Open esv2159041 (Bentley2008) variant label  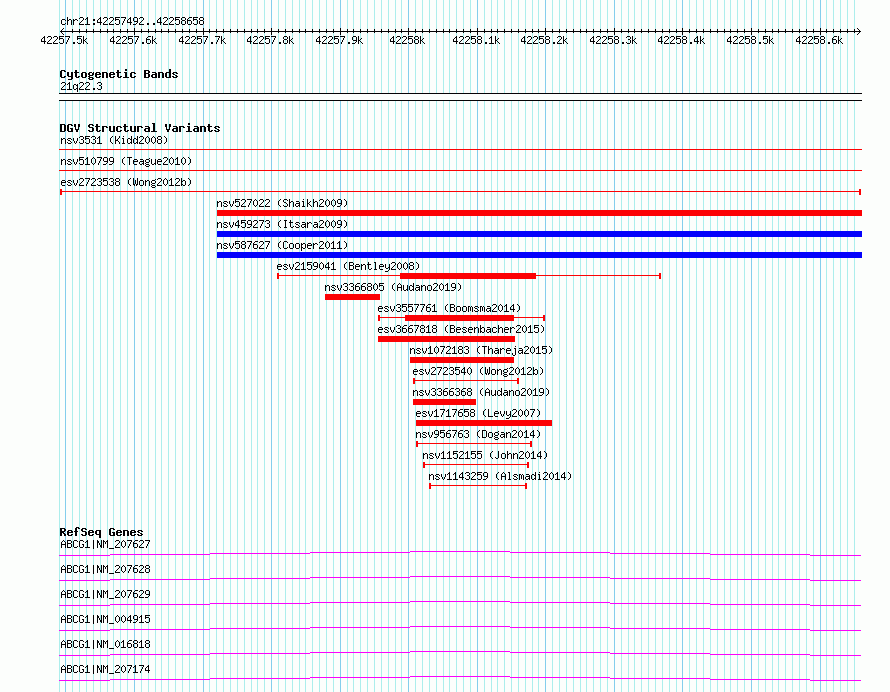pos(349,266)
